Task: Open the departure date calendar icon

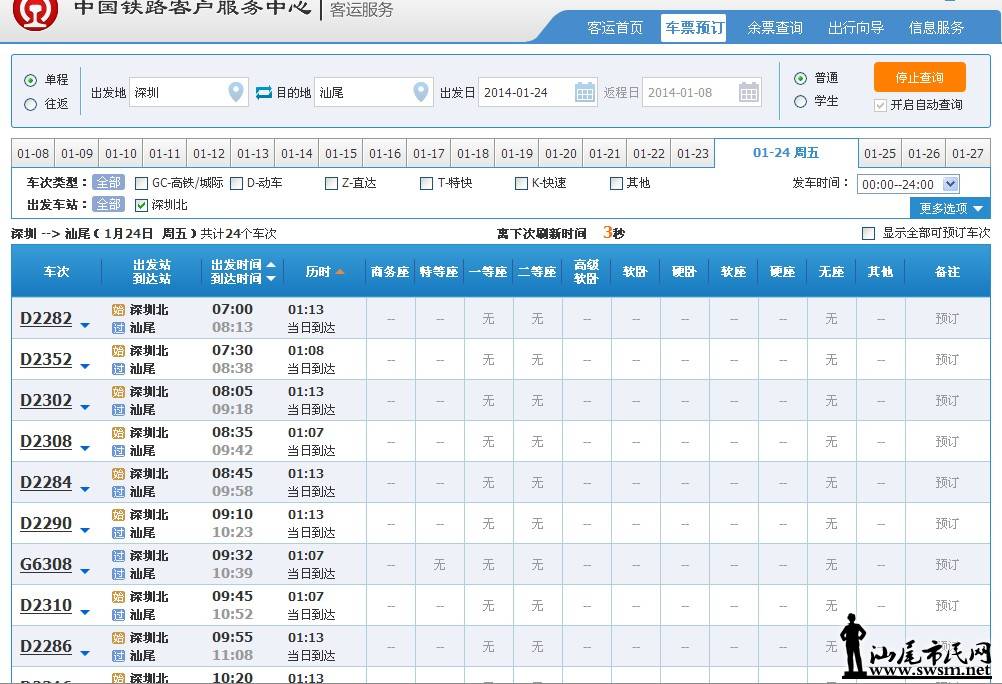Action: coord(585,93)
